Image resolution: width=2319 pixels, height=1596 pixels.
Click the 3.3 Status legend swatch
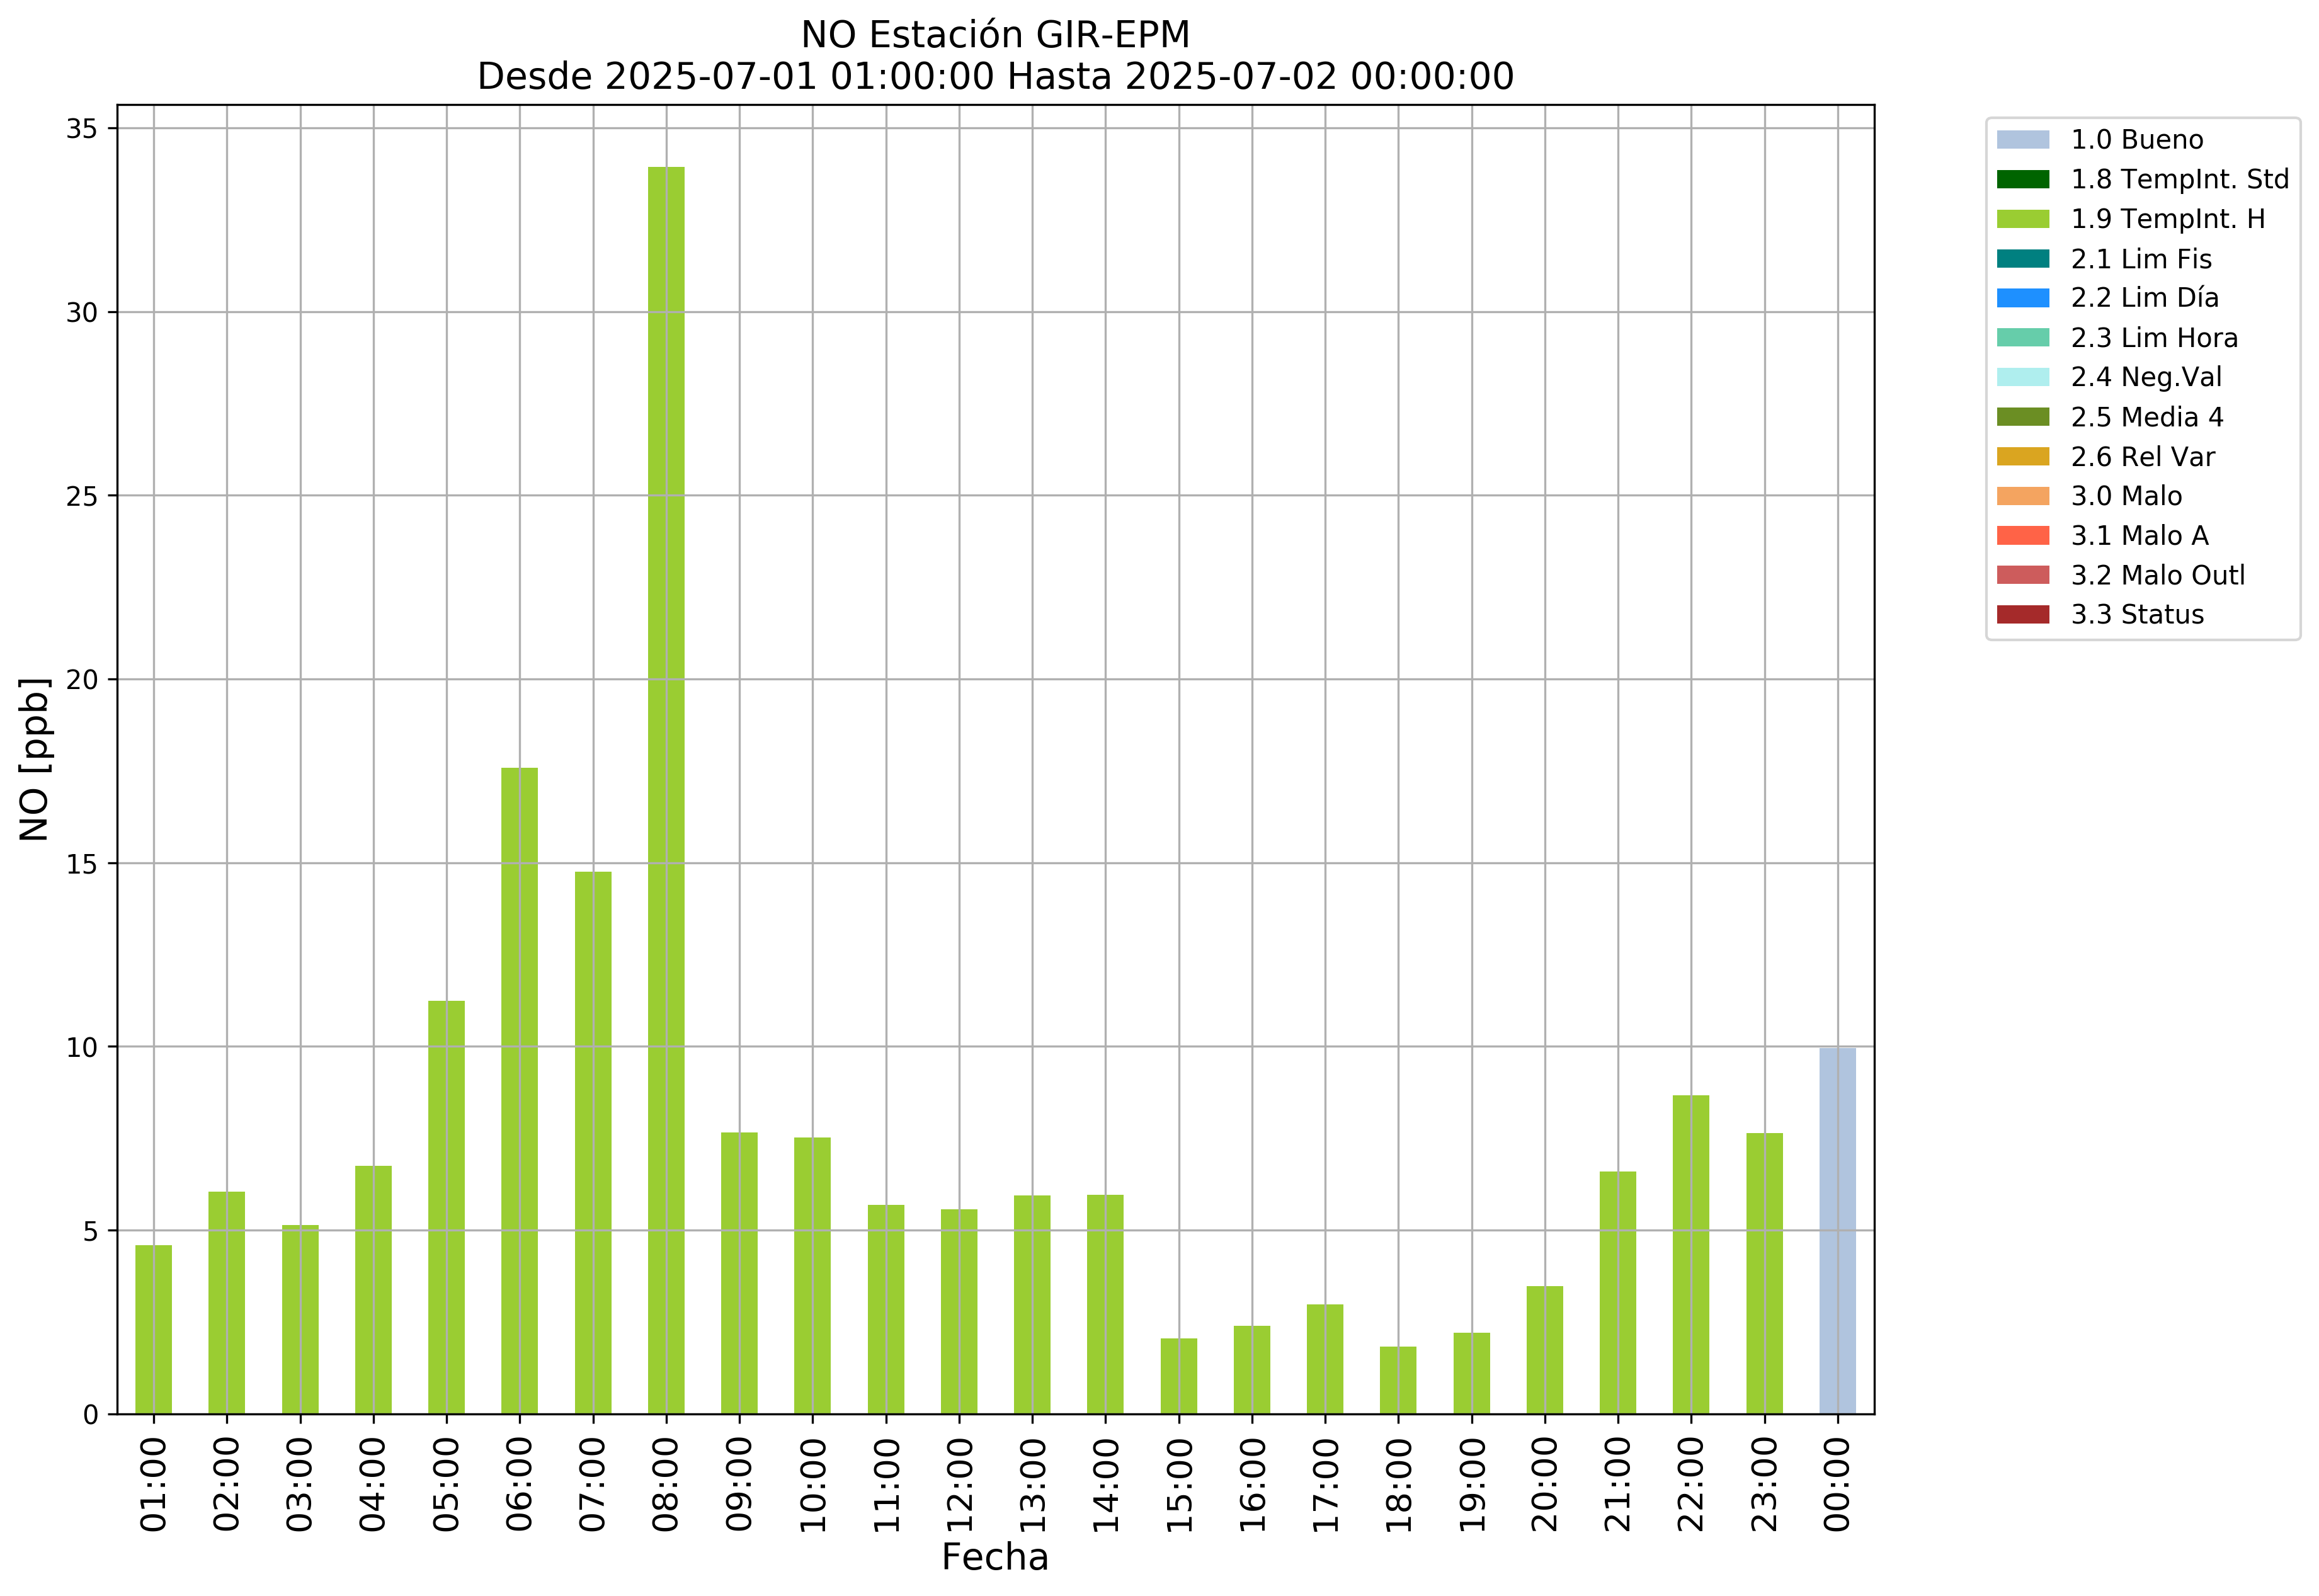2022,614
